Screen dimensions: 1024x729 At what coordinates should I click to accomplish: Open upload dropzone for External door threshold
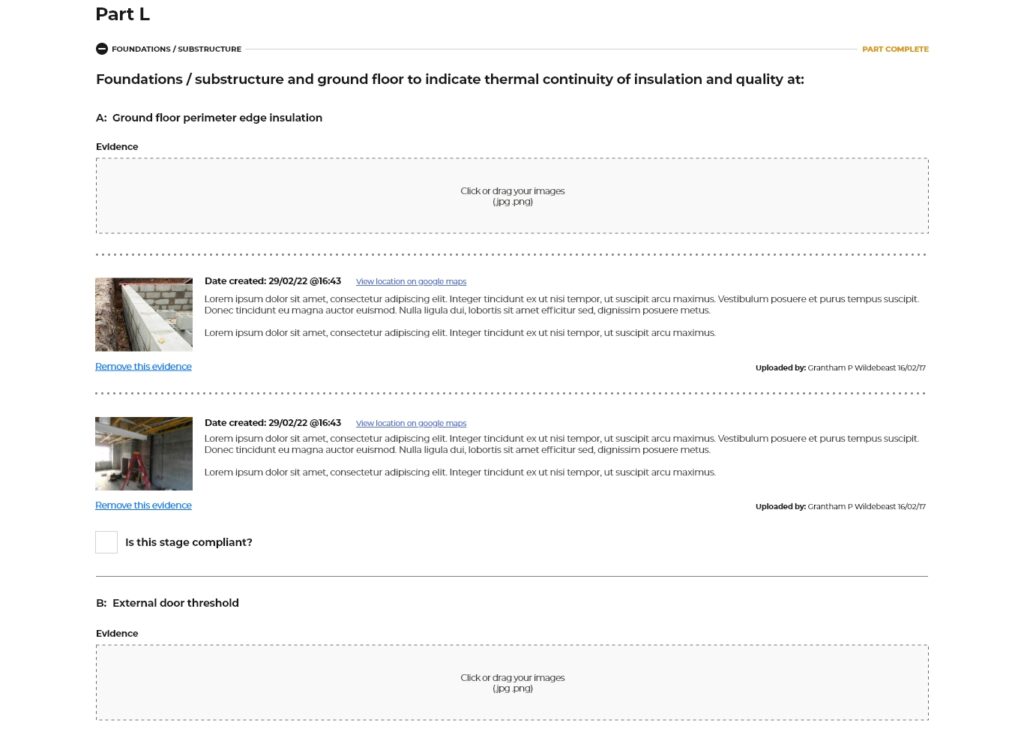(x=512, y=683)
